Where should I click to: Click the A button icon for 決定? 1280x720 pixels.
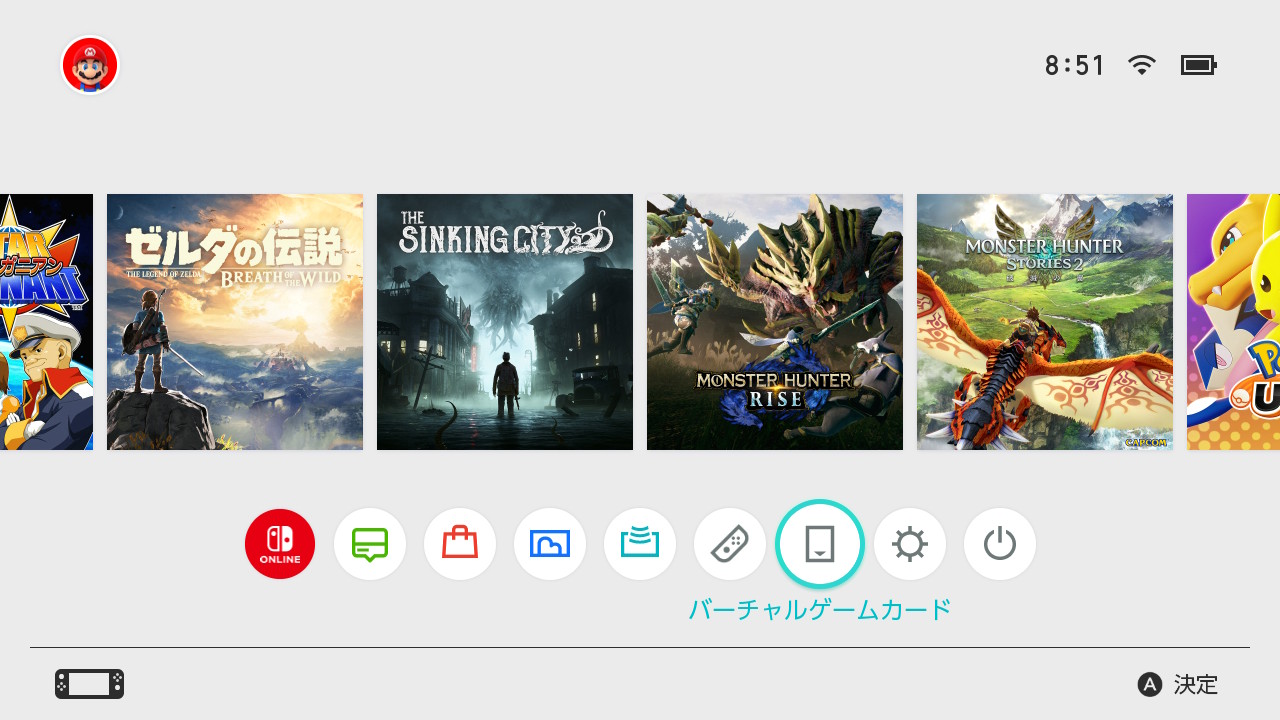[1150, 684]
